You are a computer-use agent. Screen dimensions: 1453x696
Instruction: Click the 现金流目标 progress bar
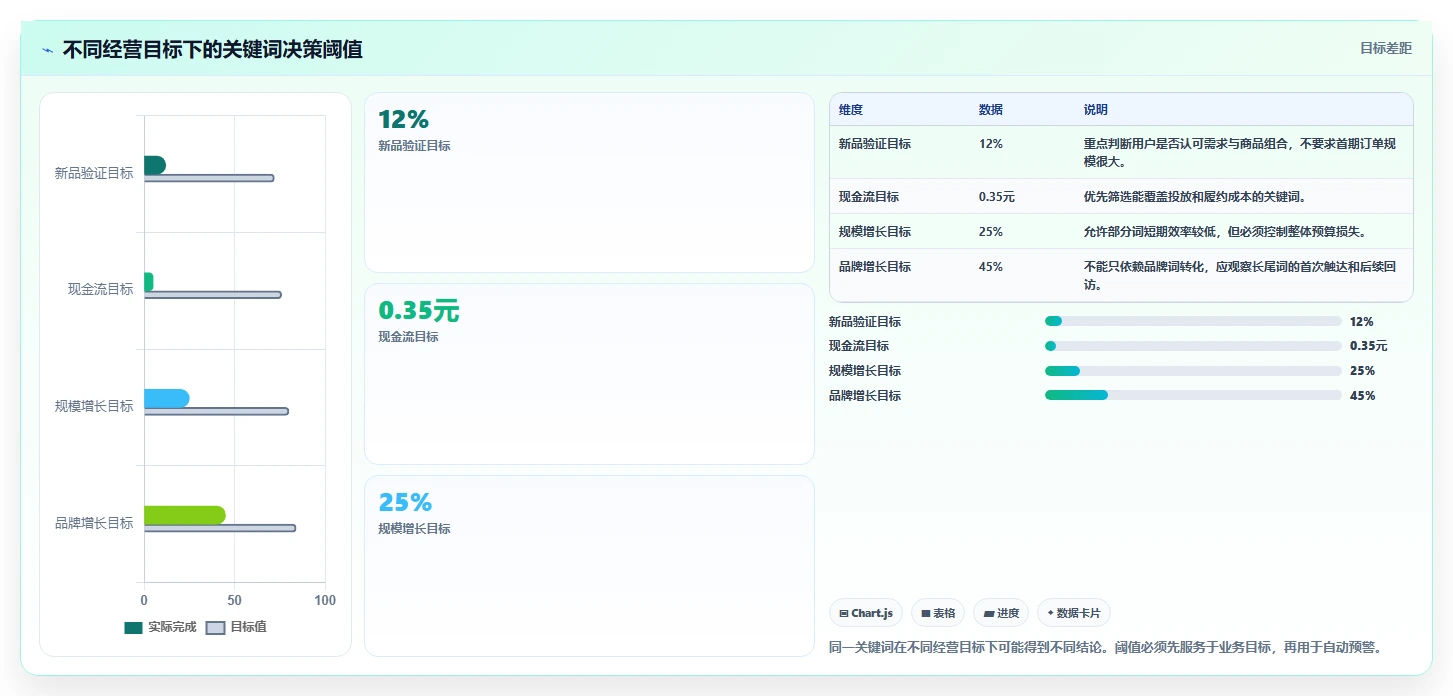tap(1193, 346)
